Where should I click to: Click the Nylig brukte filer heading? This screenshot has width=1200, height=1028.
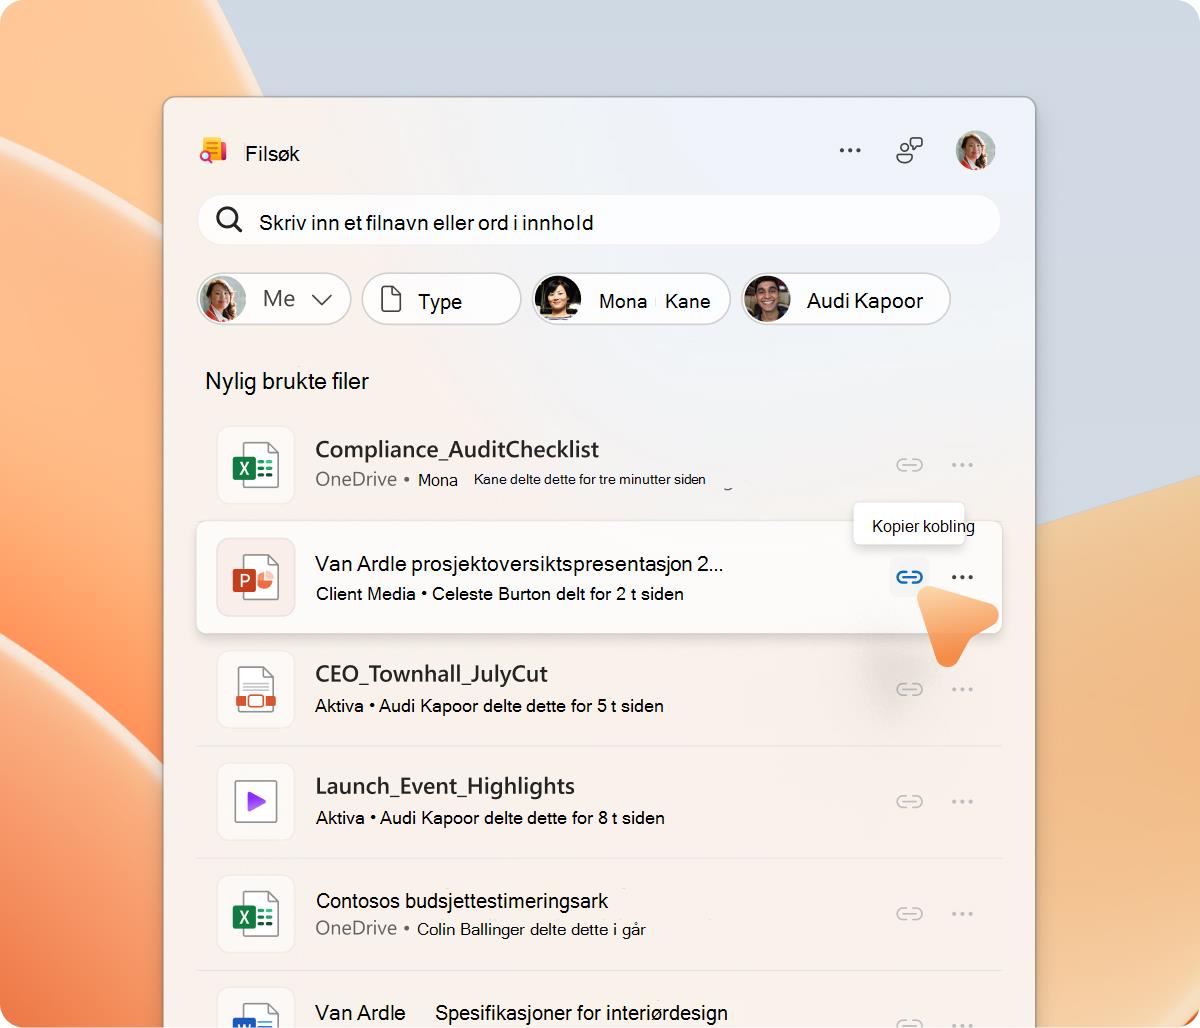click(287, 381)
